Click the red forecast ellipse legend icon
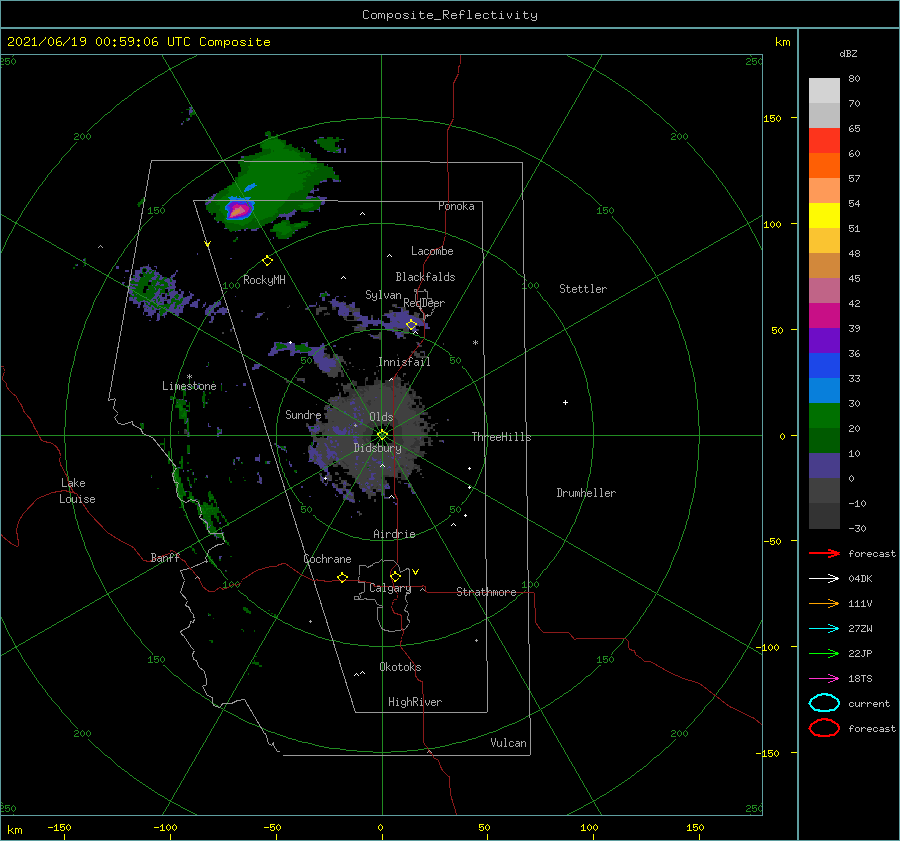The height and width of the screenshot is (841, 900). point(824,728)
